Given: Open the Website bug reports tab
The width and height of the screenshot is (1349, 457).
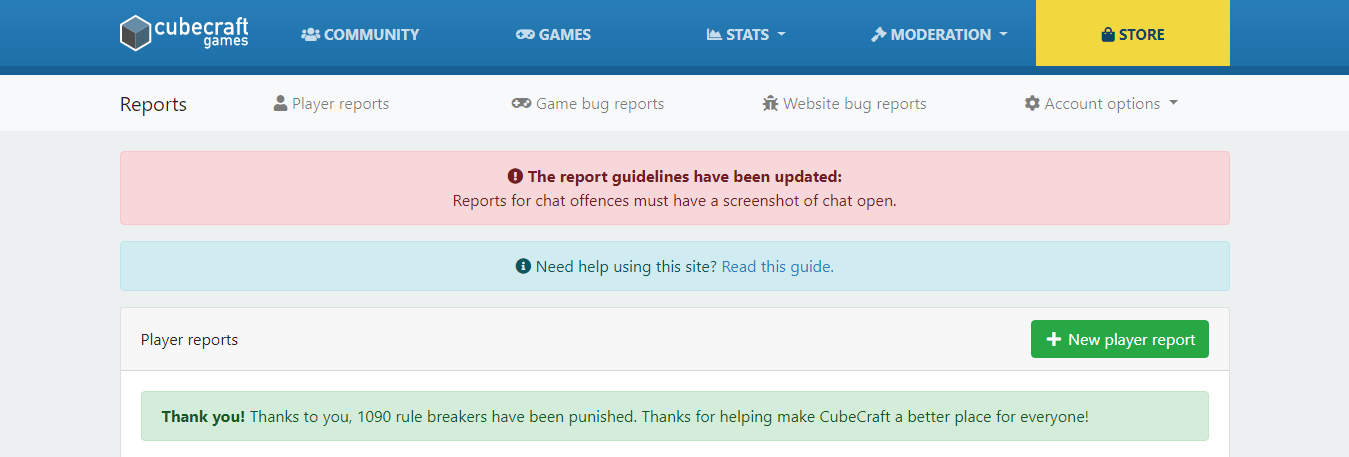Looking at the screenshot, I should click(844, 103).
